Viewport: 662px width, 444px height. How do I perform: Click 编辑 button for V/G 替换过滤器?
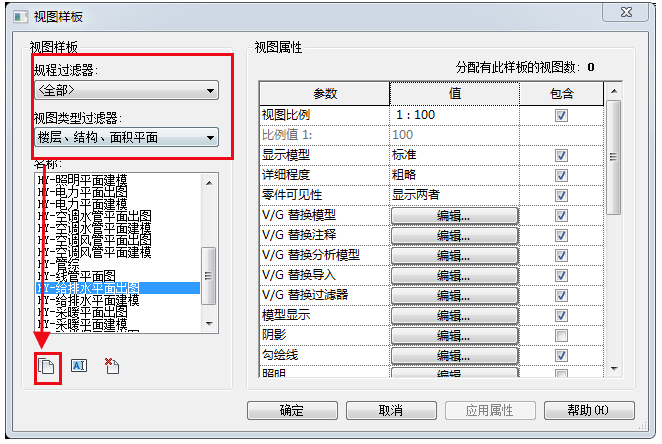tap(454, 295)
